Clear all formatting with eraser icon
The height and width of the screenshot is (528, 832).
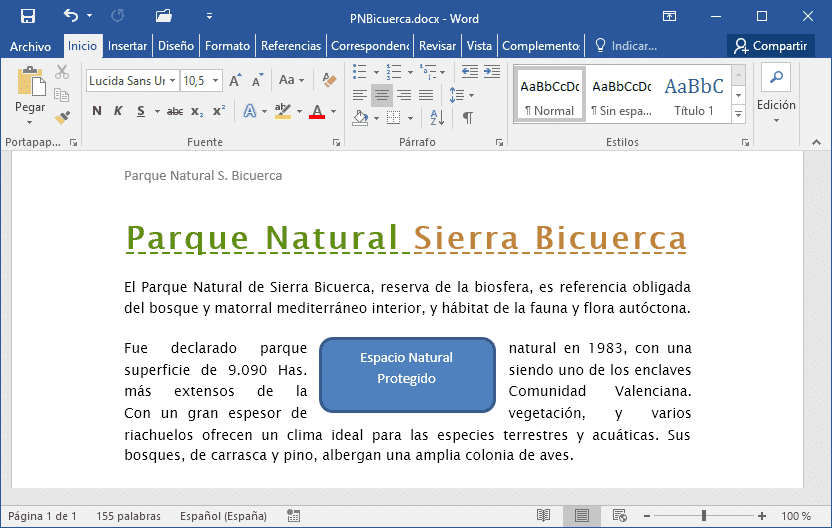tap(328, 80)
